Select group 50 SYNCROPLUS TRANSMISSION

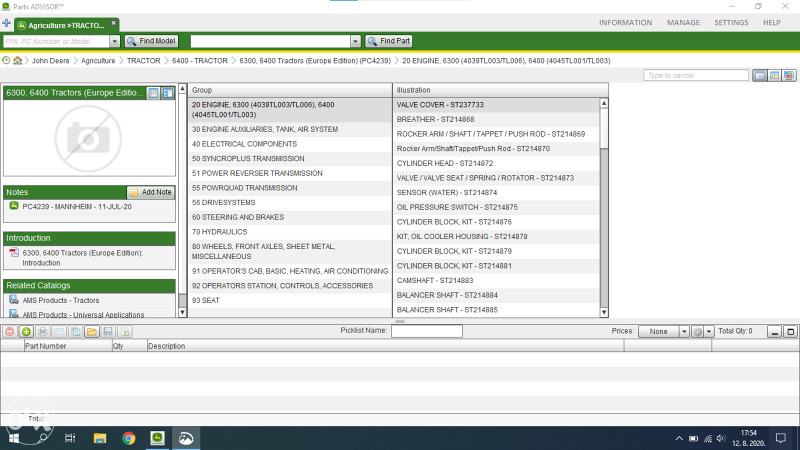click(x=289, y=159)
